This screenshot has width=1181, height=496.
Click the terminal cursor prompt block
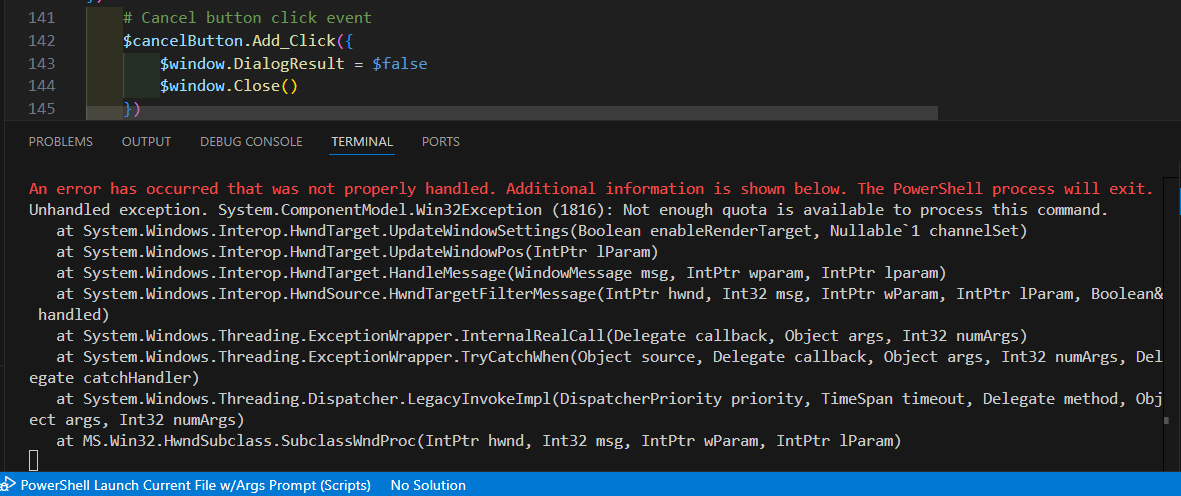coord(33,461)
